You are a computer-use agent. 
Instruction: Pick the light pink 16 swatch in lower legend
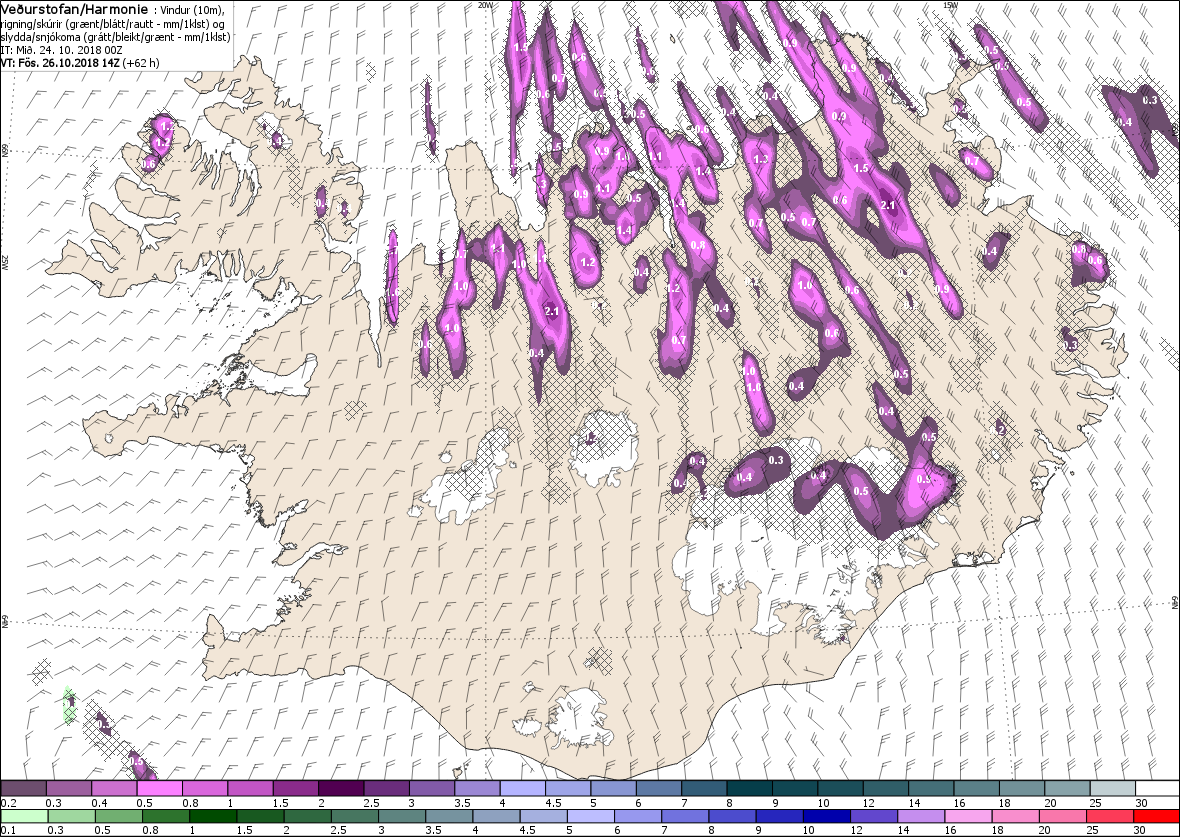coord(969,817)
